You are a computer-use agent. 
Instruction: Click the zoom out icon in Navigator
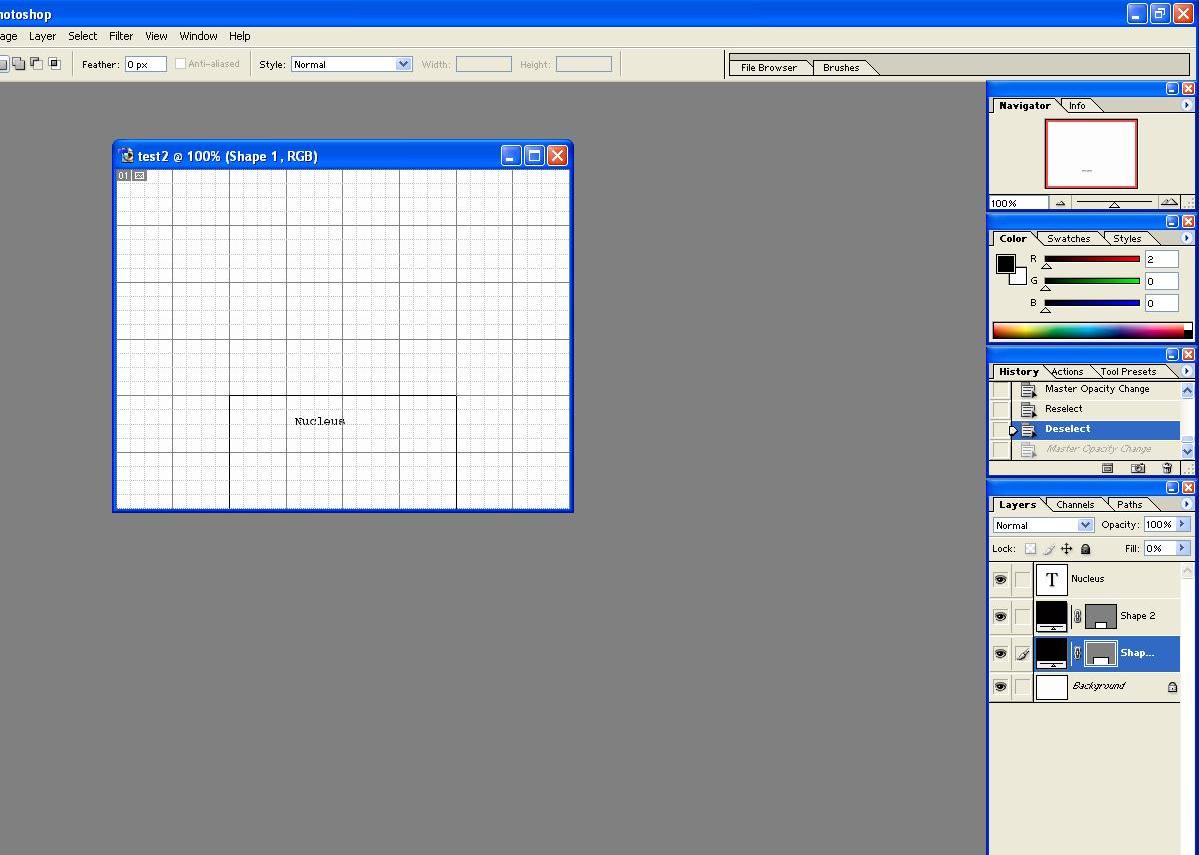1061,203
